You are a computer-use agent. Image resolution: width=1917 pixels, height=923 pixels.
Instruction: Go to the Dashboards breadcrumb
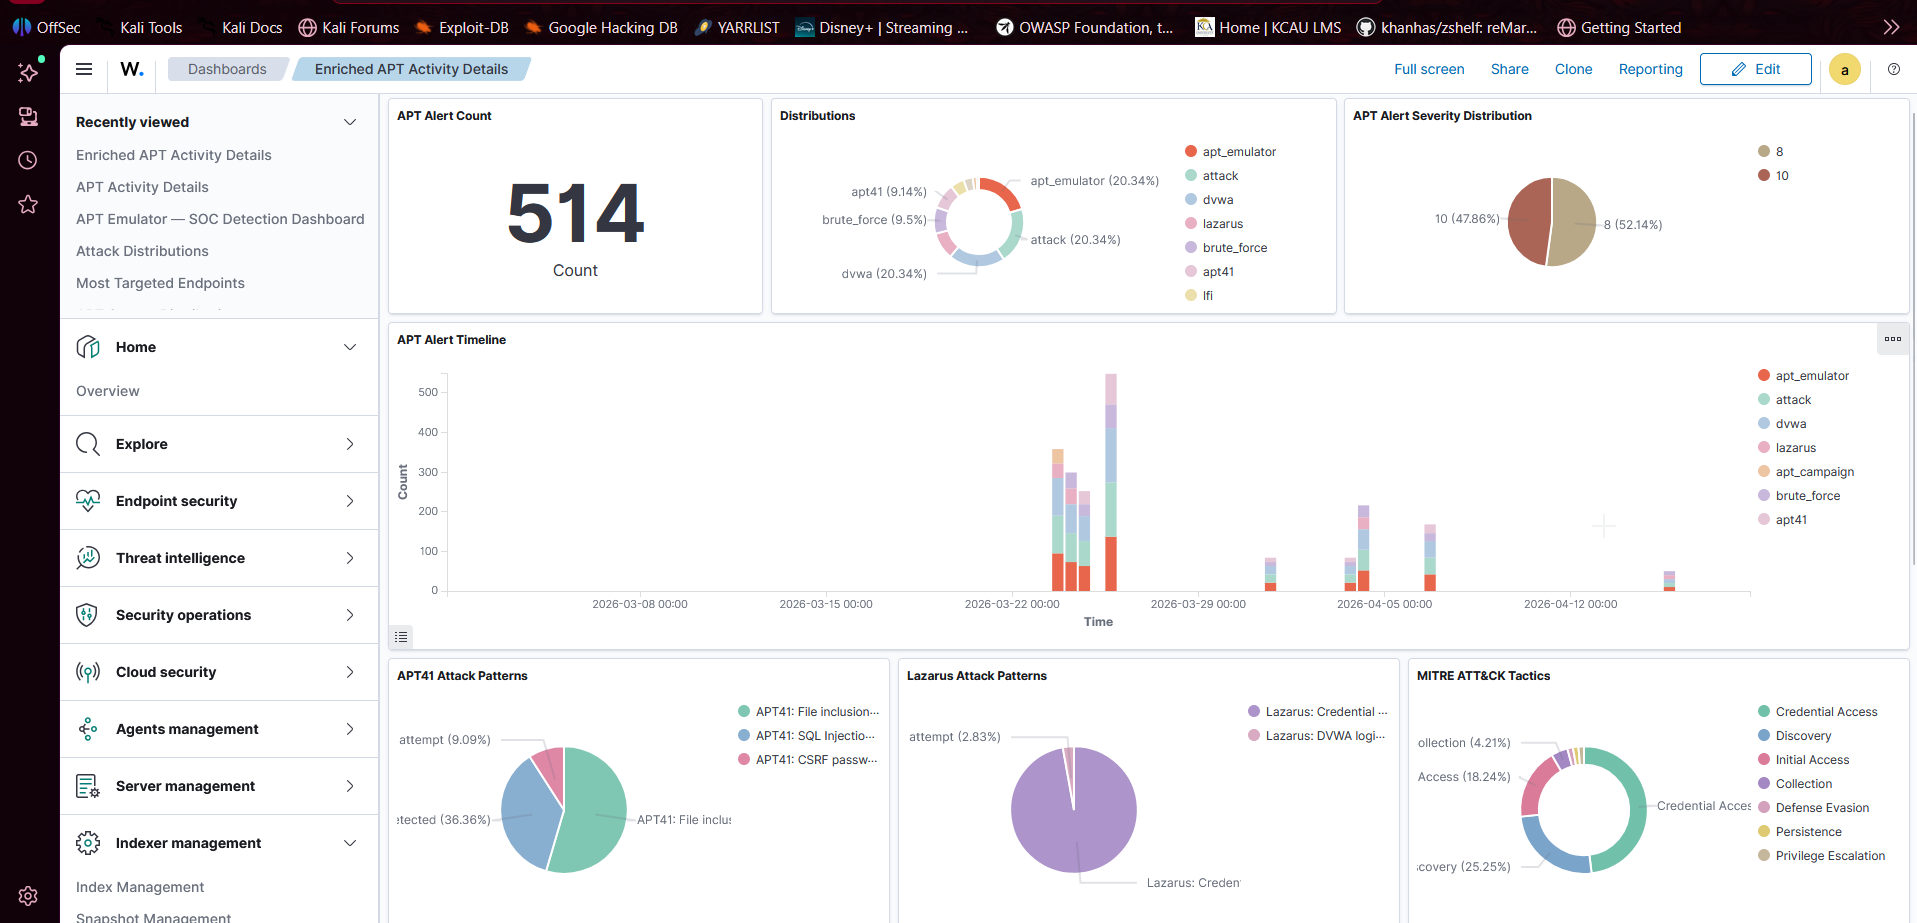pyautogui.click(x=227, y=69)
